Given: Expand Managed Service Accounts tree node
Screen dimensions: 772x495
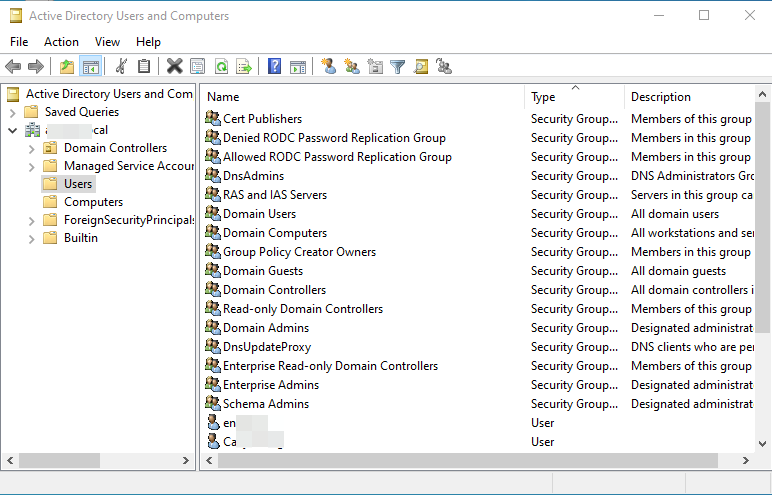Looking at the screenshot, I should [31, 166].
